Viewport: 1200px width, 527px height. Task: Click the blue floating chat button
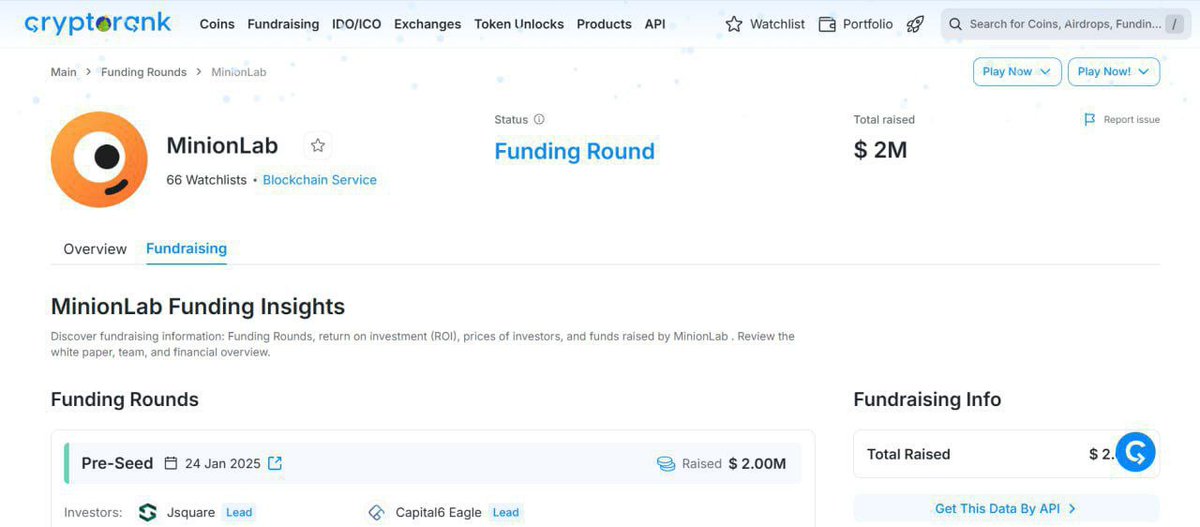1135,452
